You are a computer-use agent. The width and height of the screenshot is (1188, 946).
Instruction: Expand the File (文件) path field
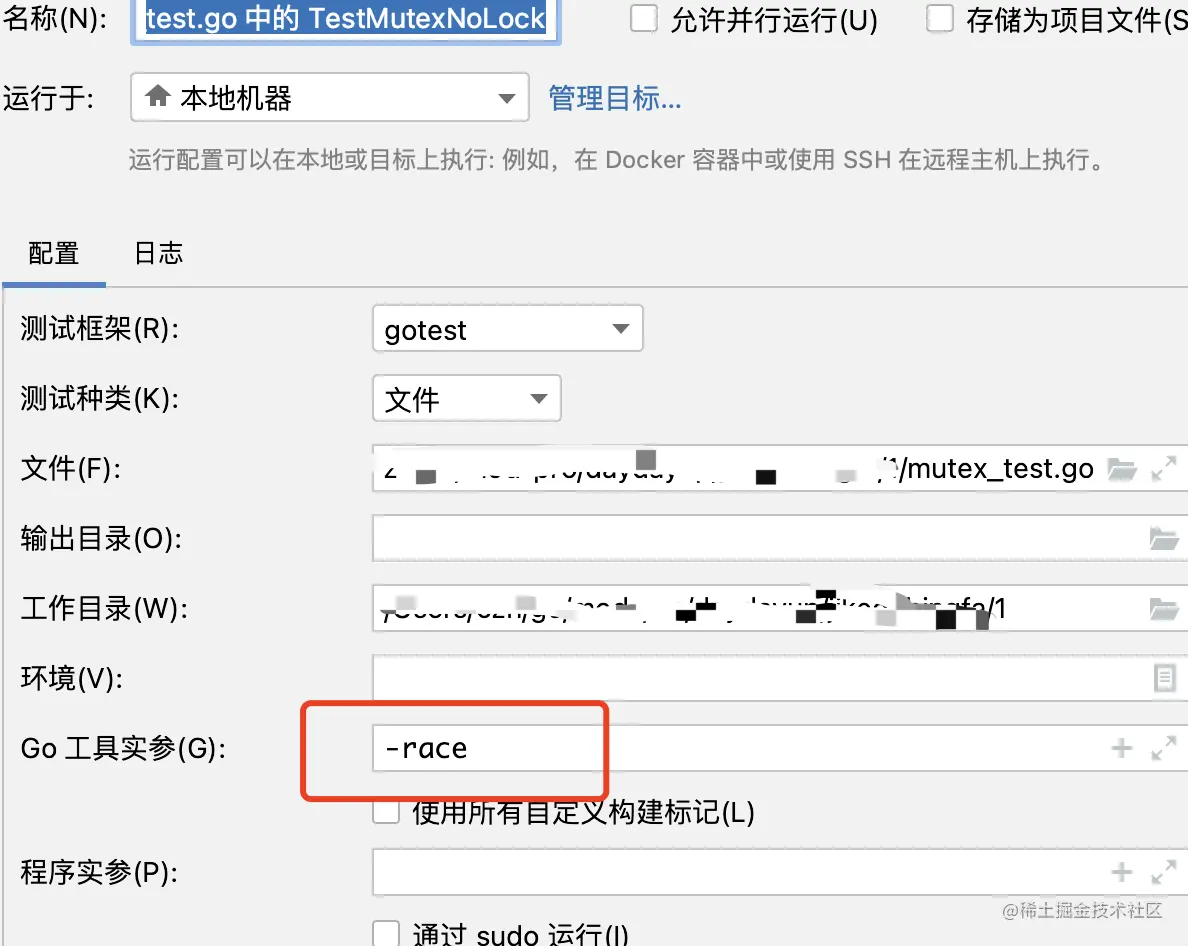coord(1164,469)
